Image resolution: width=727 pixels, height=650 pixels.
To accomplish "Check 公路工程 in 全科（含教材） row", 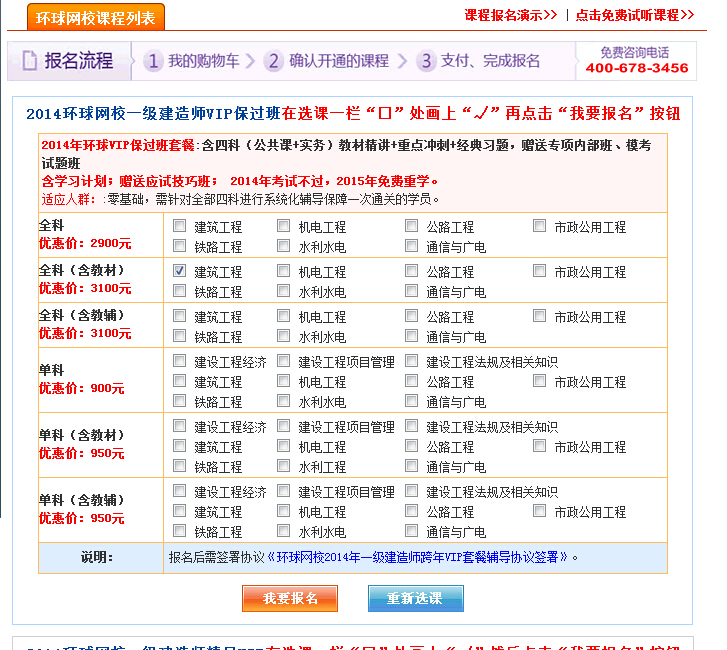I will click(411, 271).
